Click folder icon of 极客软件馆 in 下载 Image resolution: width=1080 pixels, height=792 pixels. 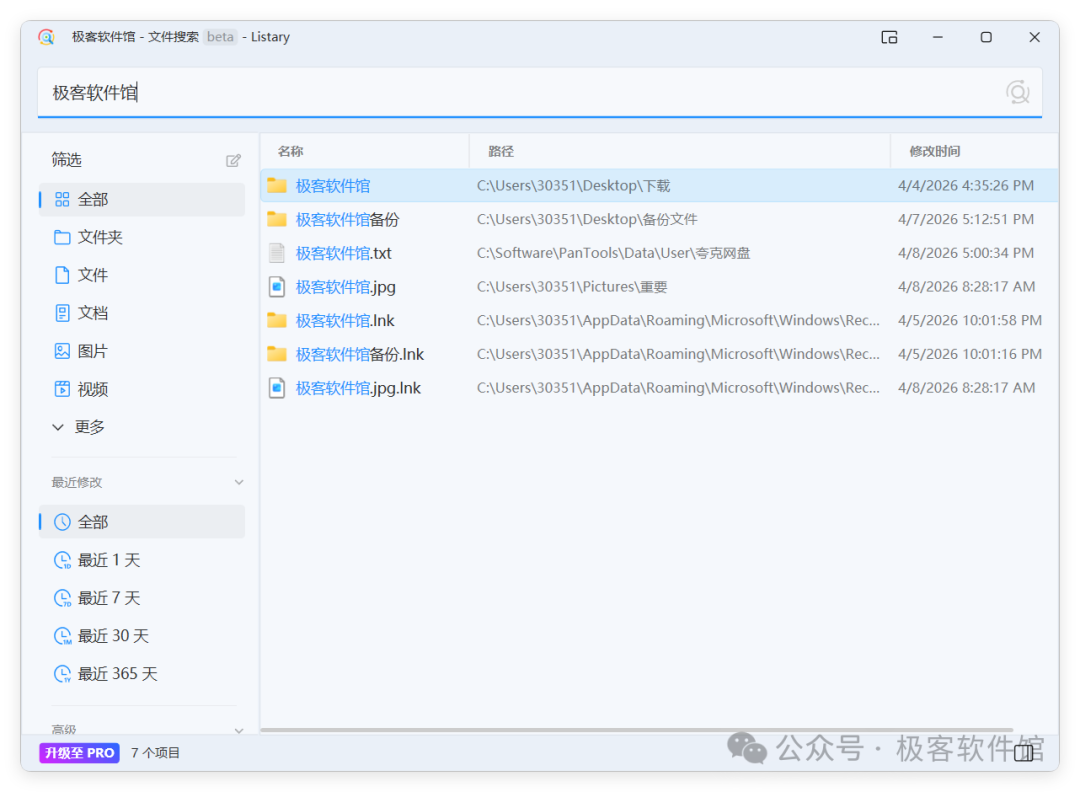277,185
